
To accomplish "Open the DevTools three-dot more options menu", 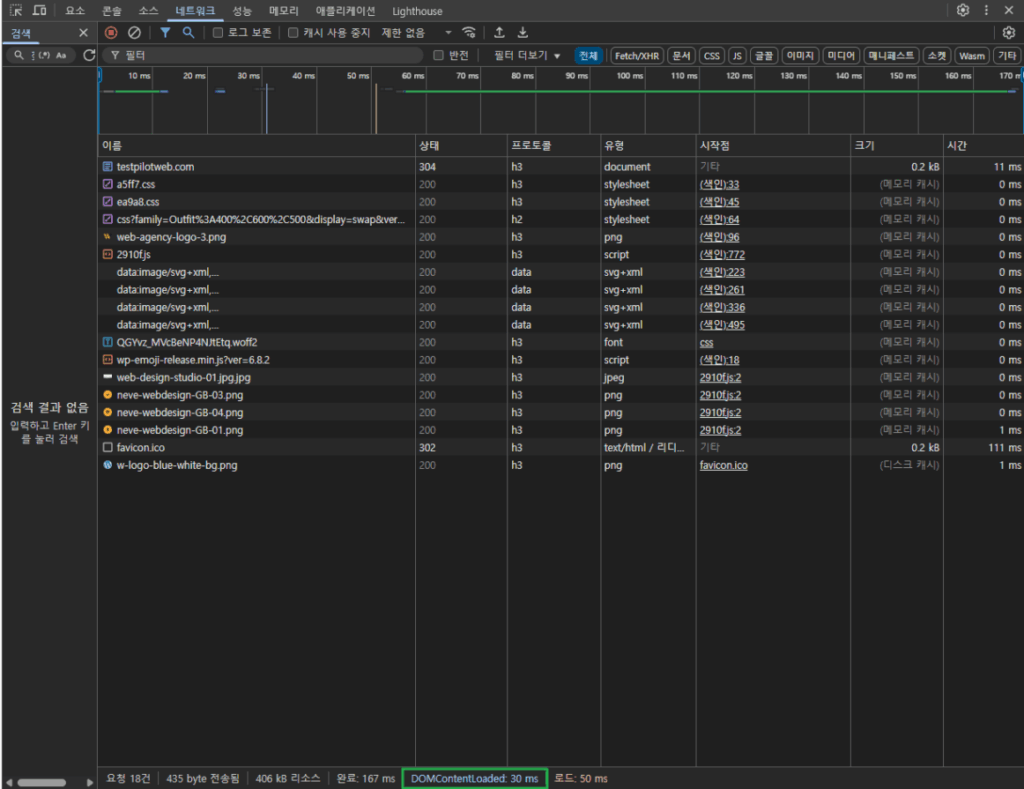I will click(987, 10).
